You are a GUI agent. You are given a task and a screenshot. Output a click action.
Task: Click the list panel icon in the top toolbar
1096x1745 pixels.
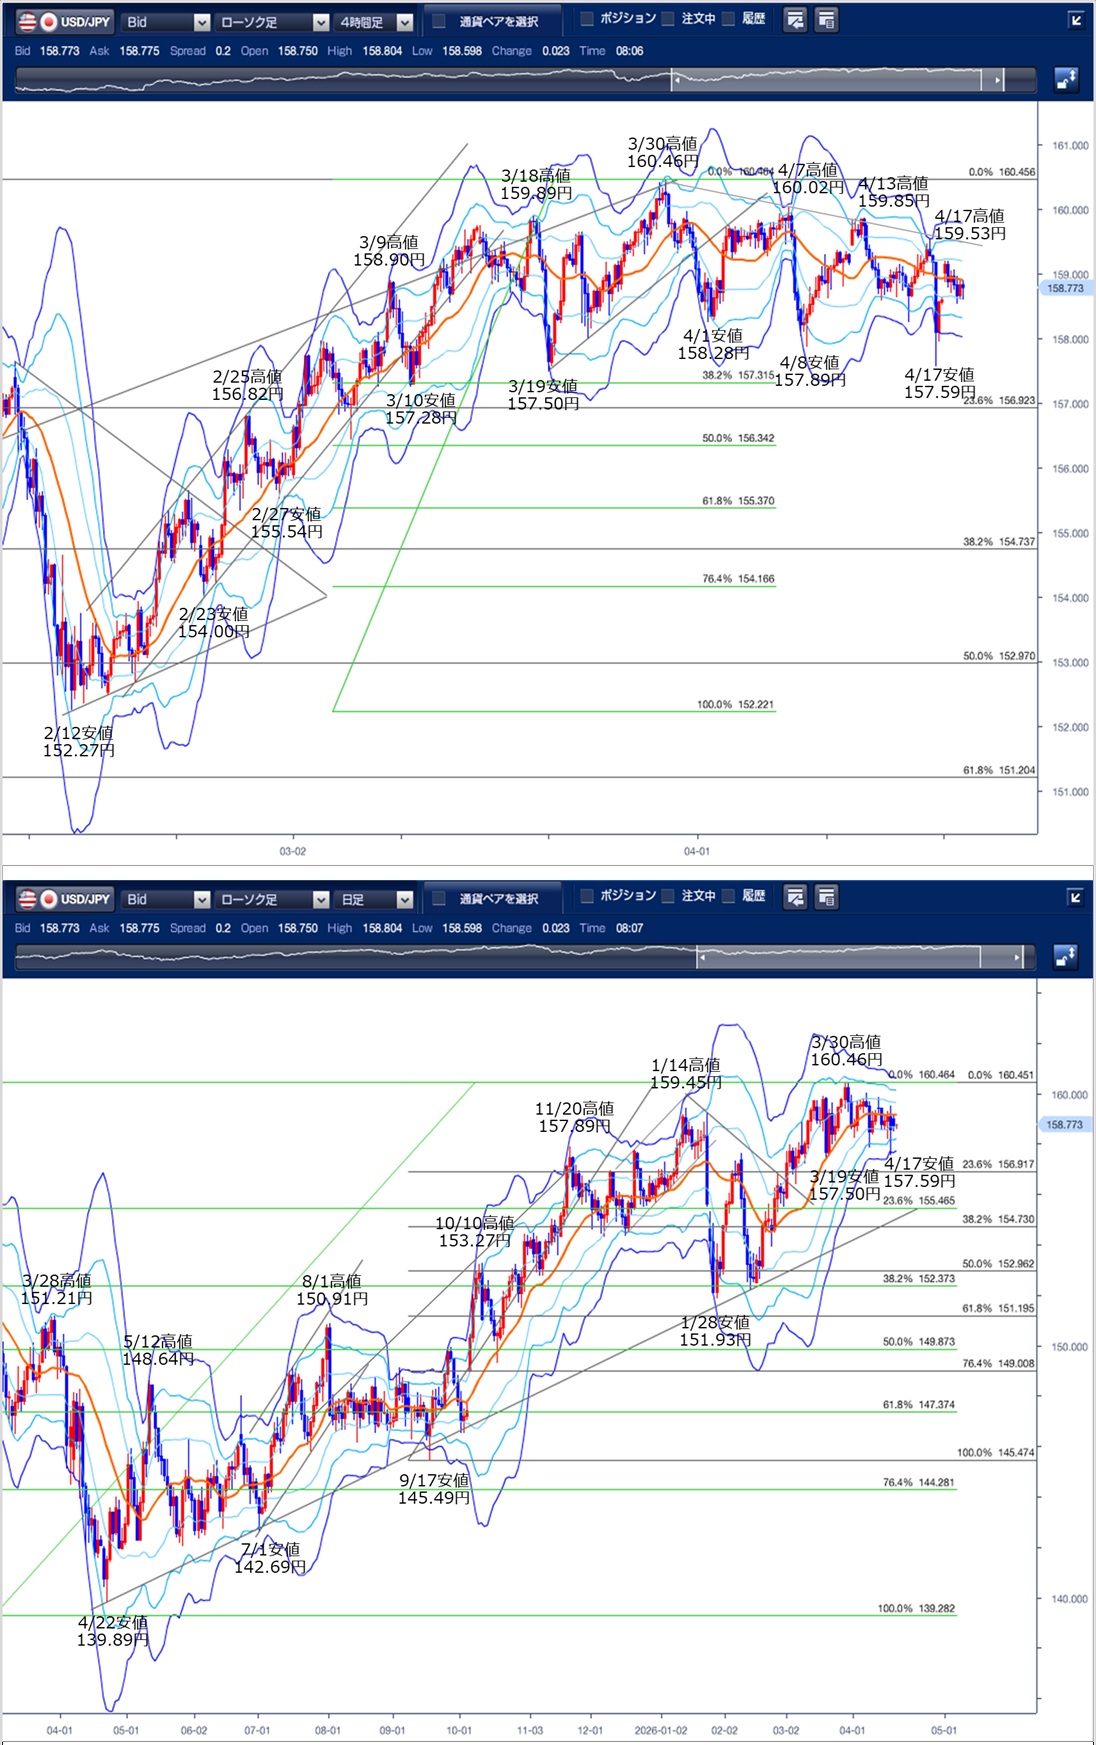pyautogui.click(x=826, y=20)
